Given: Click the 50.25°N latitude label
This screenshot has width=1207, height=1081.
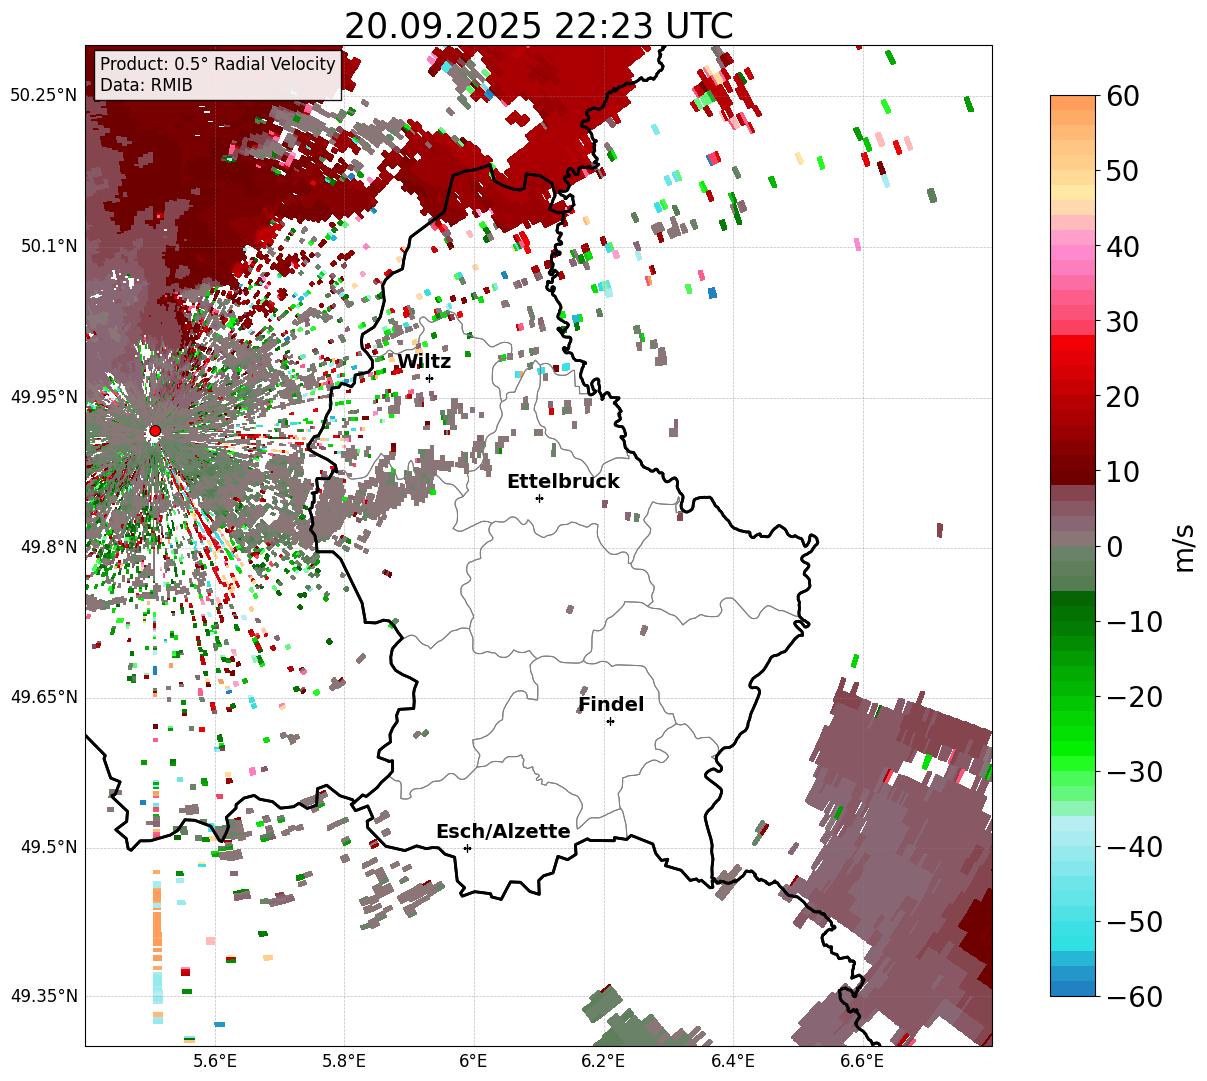Looking at the screenshot, I should click(x=44, y=96).
